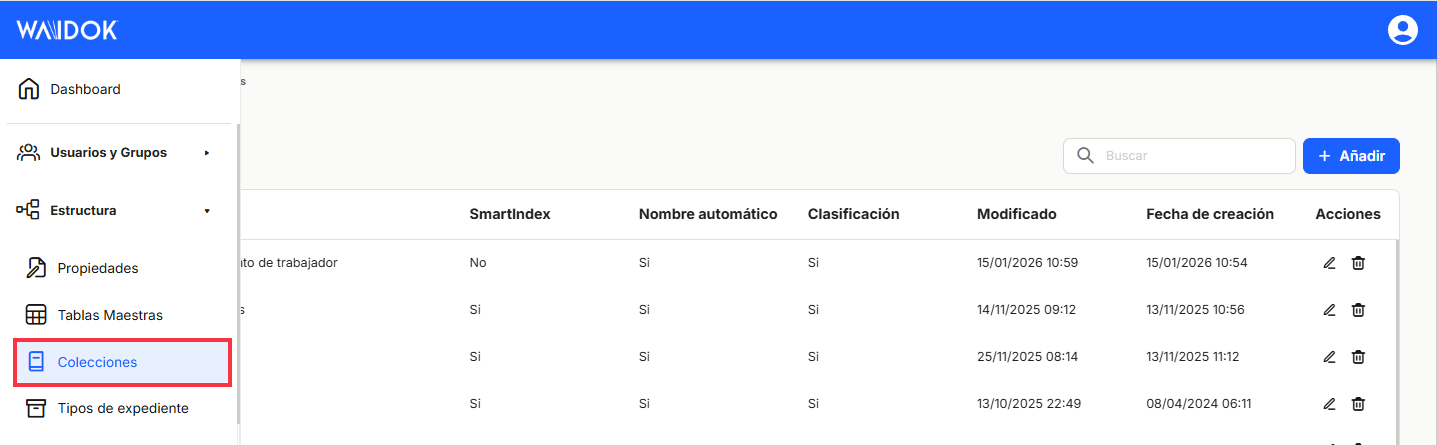Navigate to Tipos de expediente
Image resolution: width=1437 pixels, height=445 pixels.
[x=122, y=408]
